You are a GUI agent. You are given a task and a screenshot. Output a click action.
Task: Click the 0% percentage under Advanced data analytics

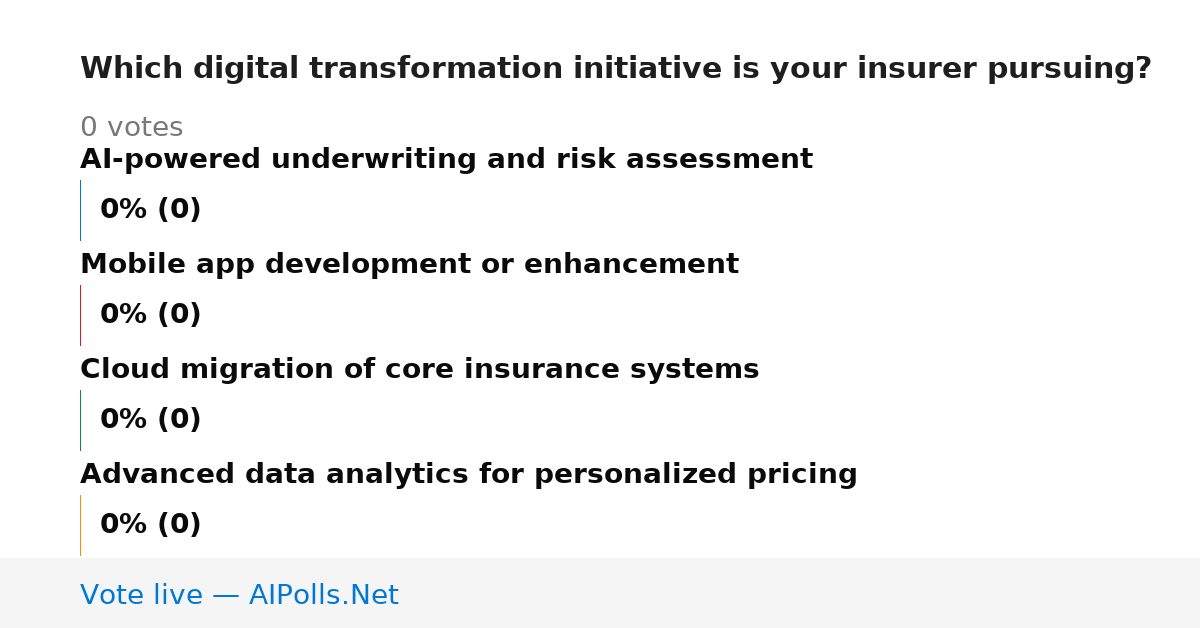124,525
